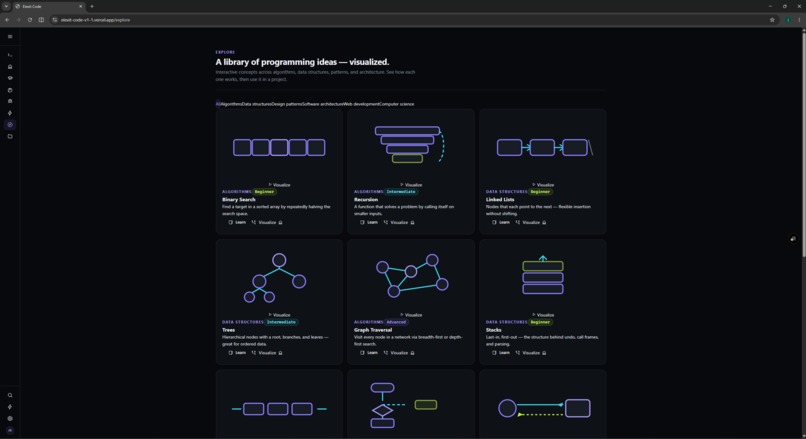Open the Recursion stacked-bars illustration

tap(410, 144)
